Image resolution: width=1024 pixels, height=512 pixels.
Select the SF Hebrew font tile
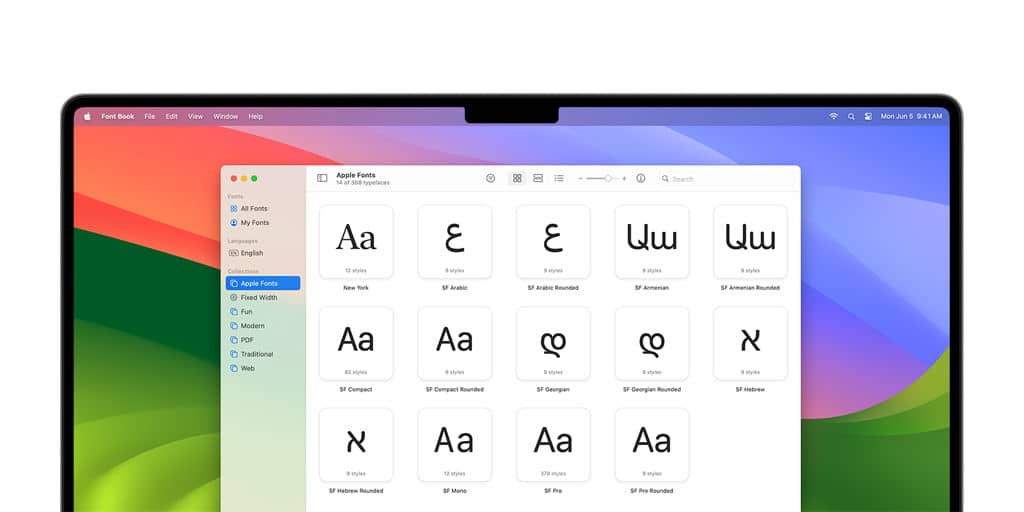tap(750, 344)
